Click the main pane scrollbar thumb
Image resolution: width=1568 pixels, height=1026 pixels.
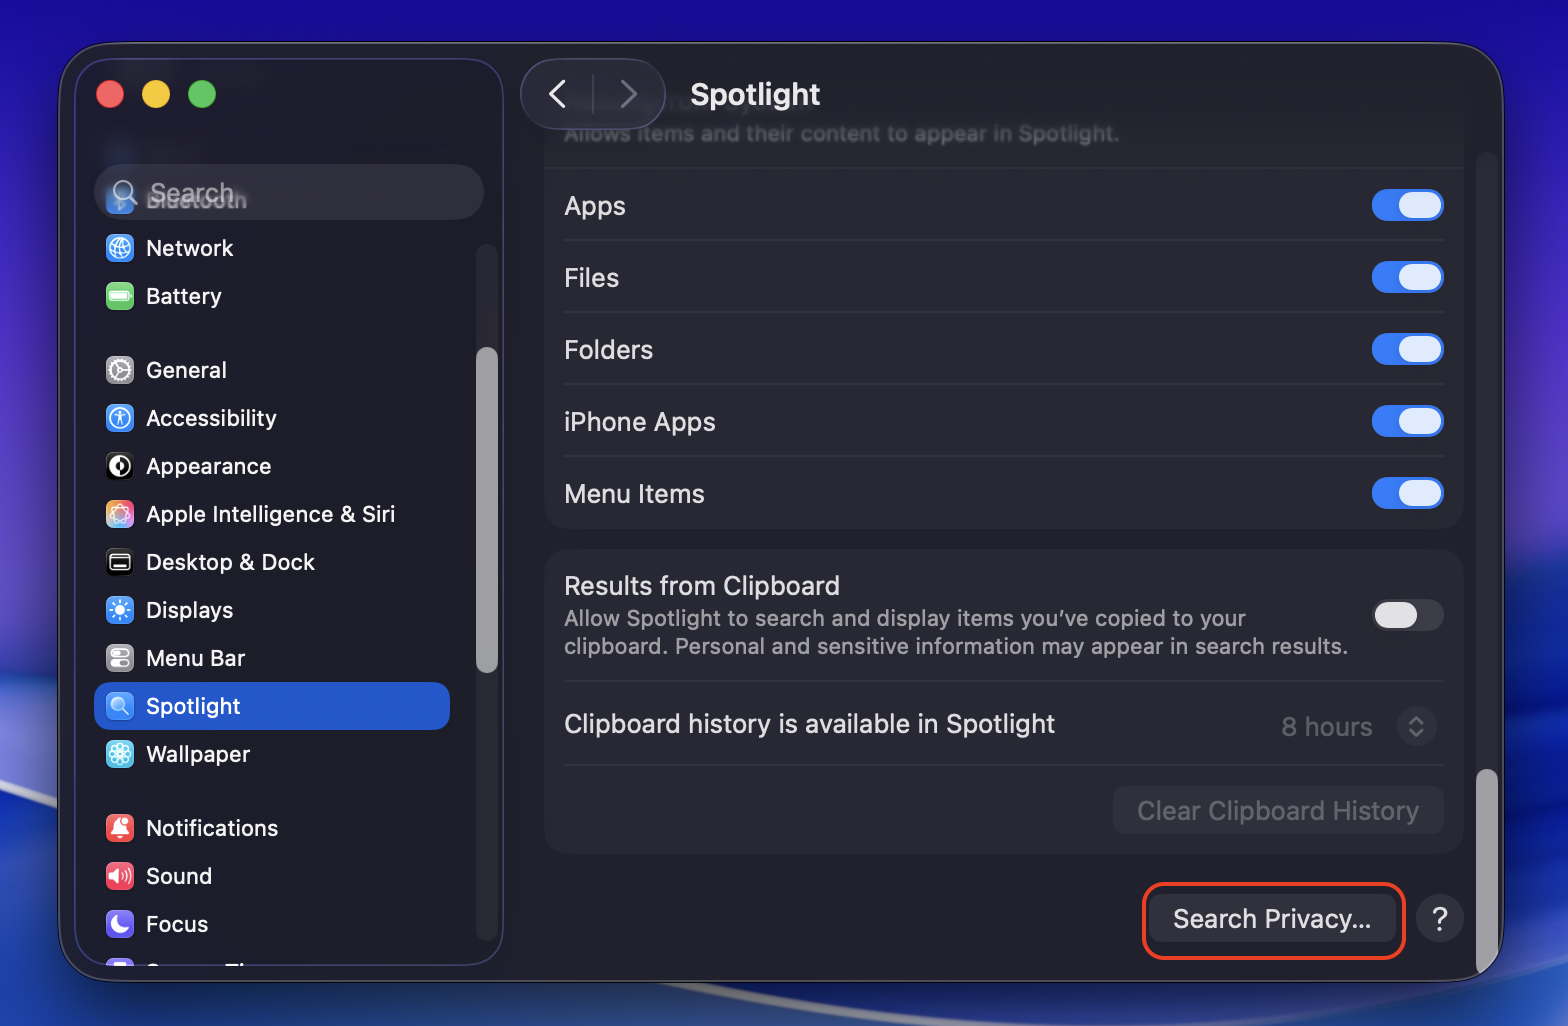point(1487,870)
